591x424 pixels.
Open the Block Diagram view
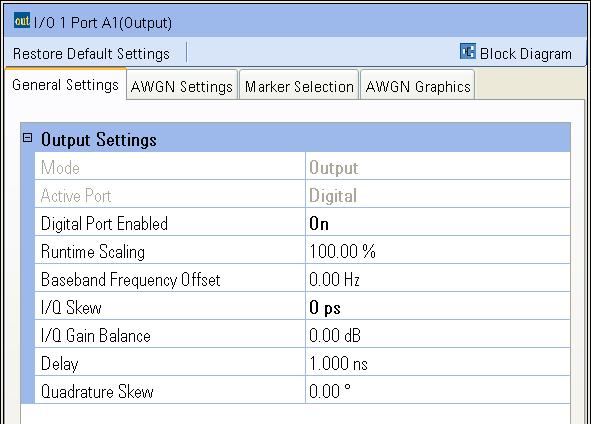click(x=526, y=54)
